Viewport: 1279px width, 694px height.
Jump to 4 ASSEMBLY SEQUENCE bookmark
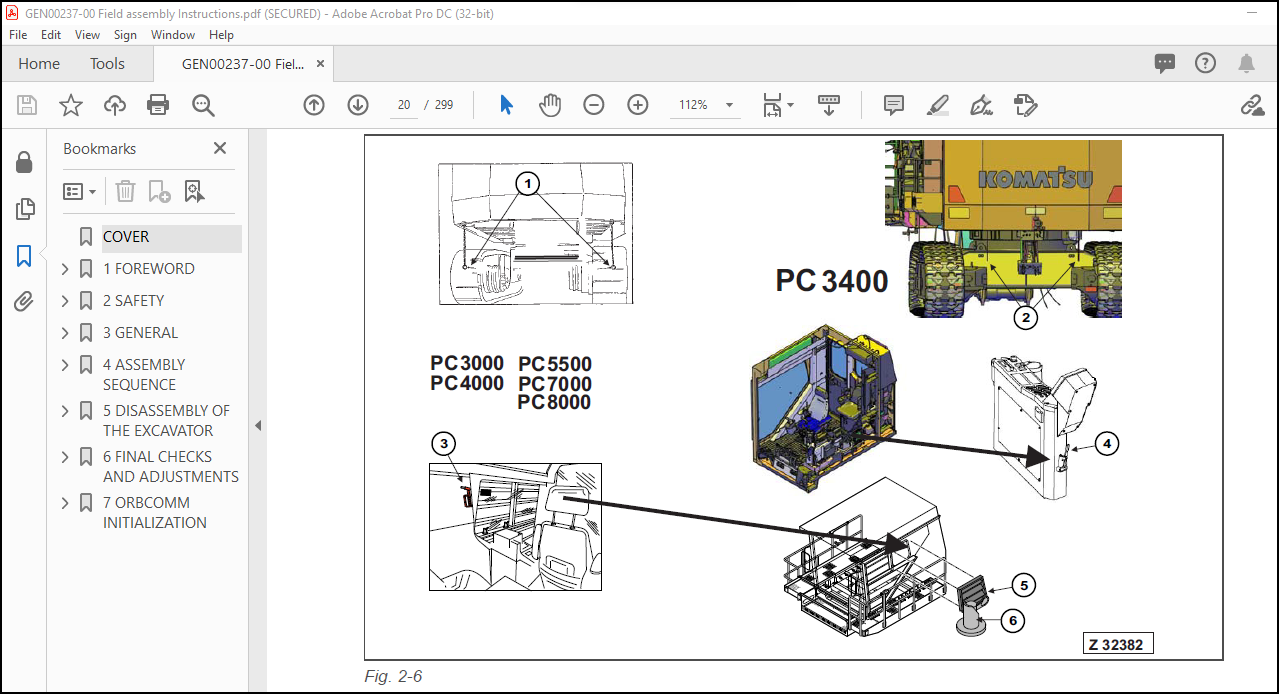pos(144,375)
